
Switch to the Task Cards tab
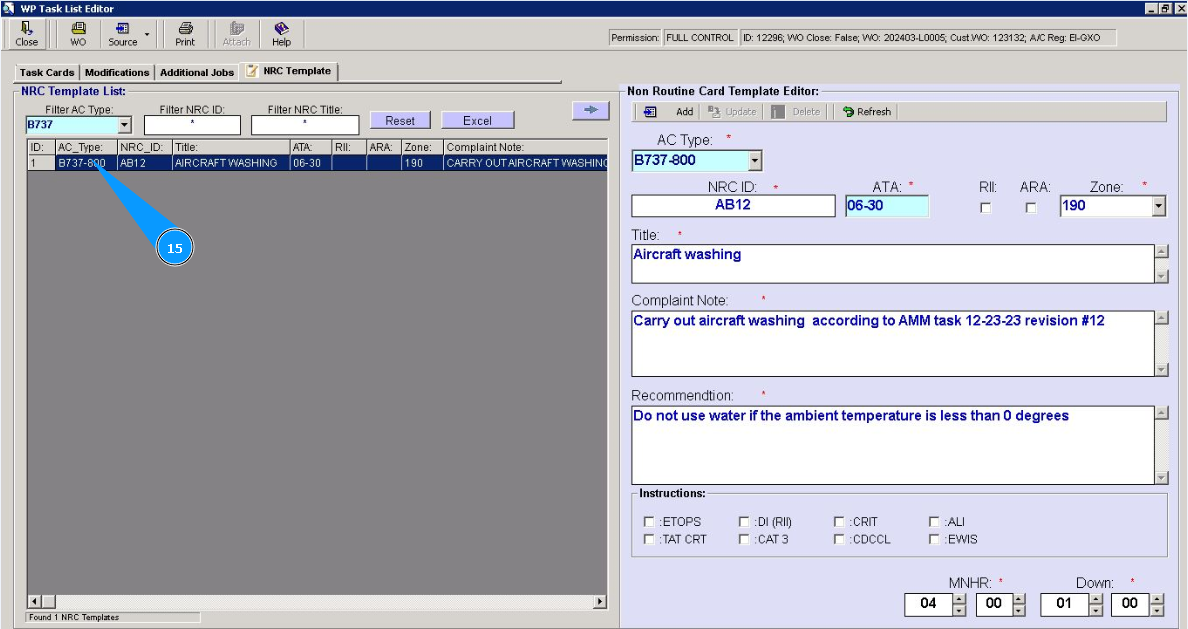[x=47, y=72]
